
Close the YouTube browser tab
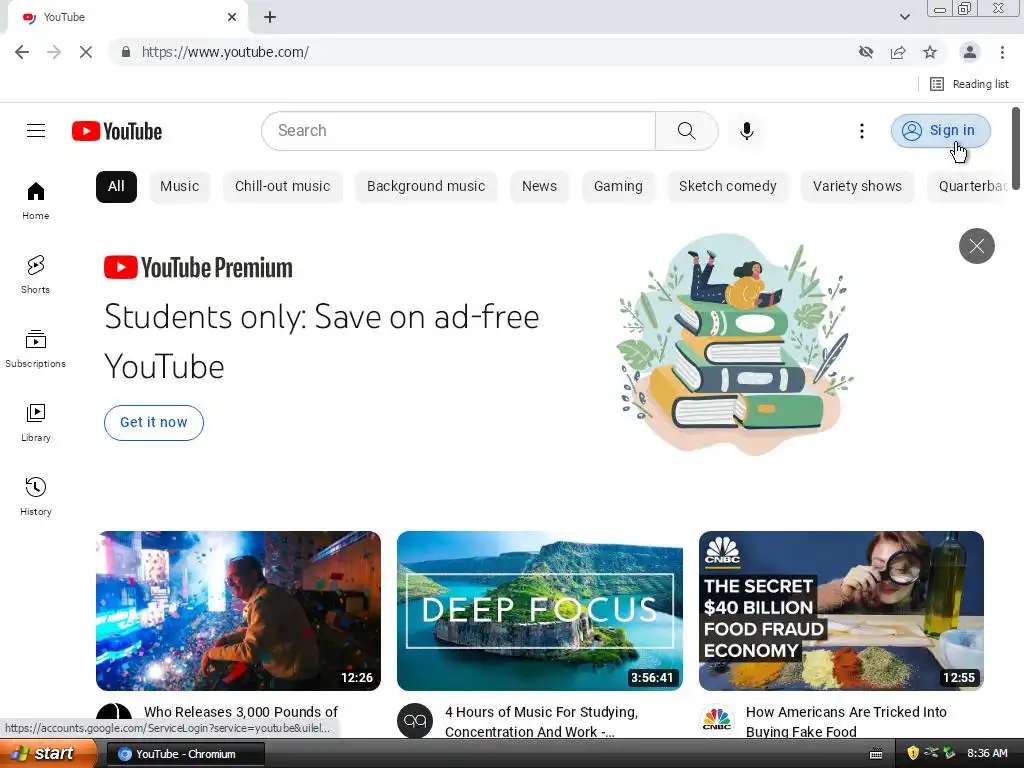(232, 18)
